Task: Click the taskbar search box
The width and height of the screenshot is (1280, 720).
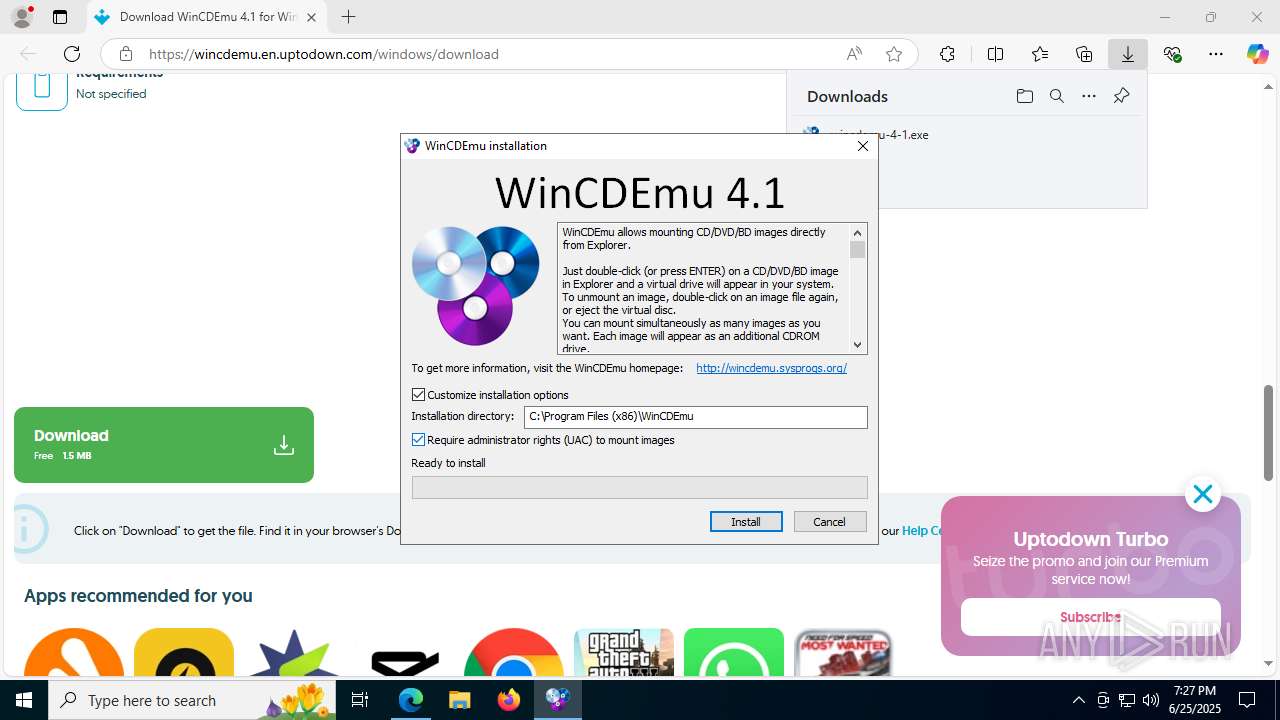Action: tap(193, 700)
